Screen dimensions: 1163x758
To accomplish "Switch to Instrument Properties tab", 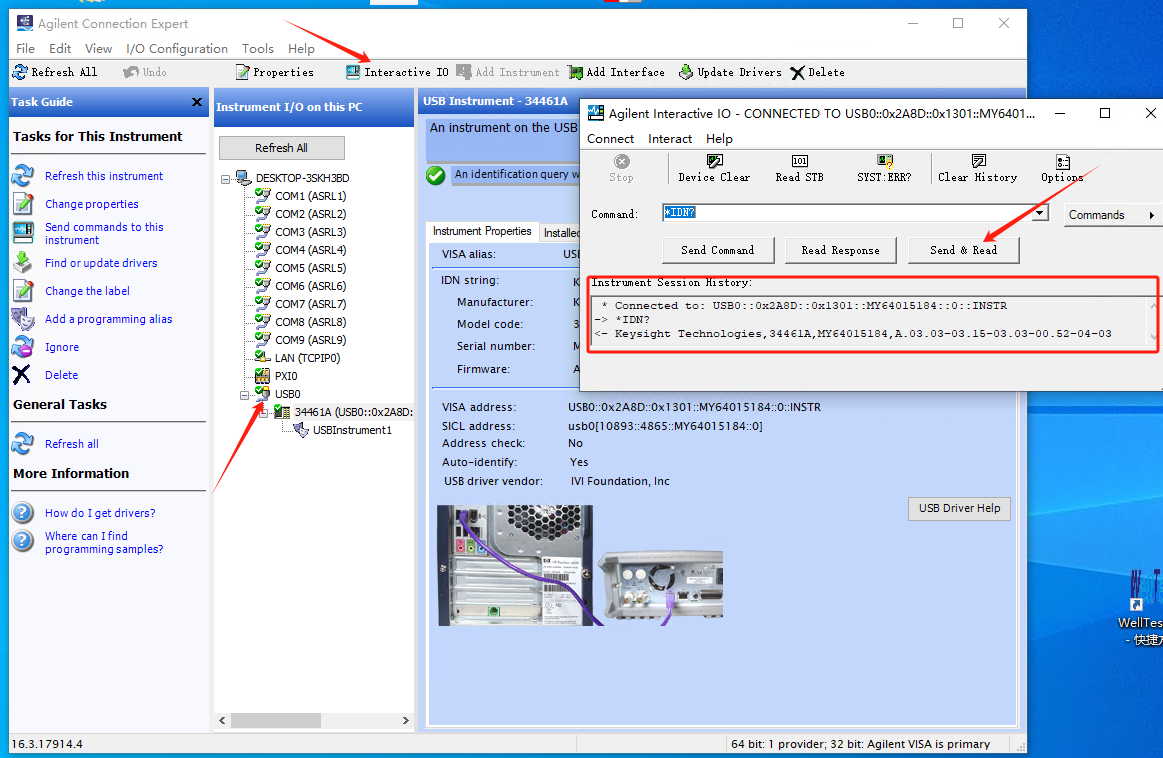I will click(x=482, y=231).
